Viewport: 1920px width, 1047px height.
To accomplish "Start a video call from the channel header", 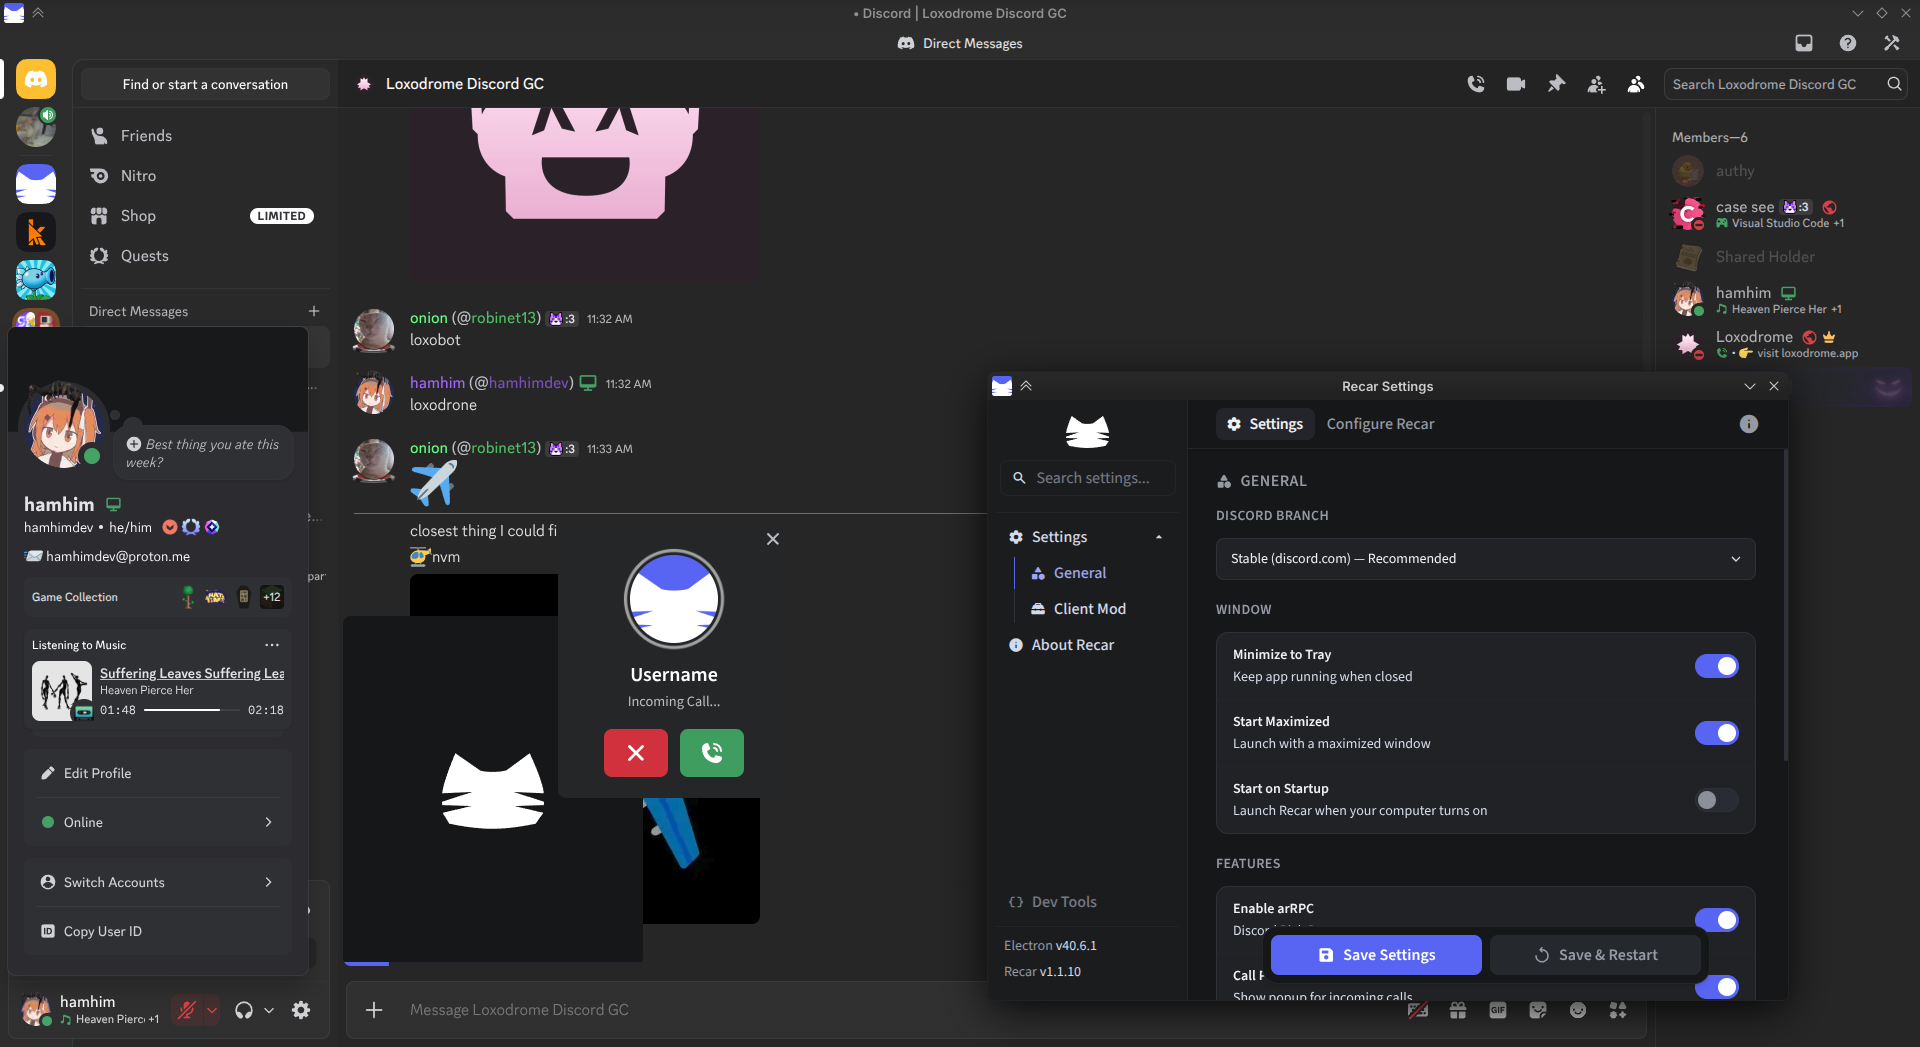I will coord(1514,84).
